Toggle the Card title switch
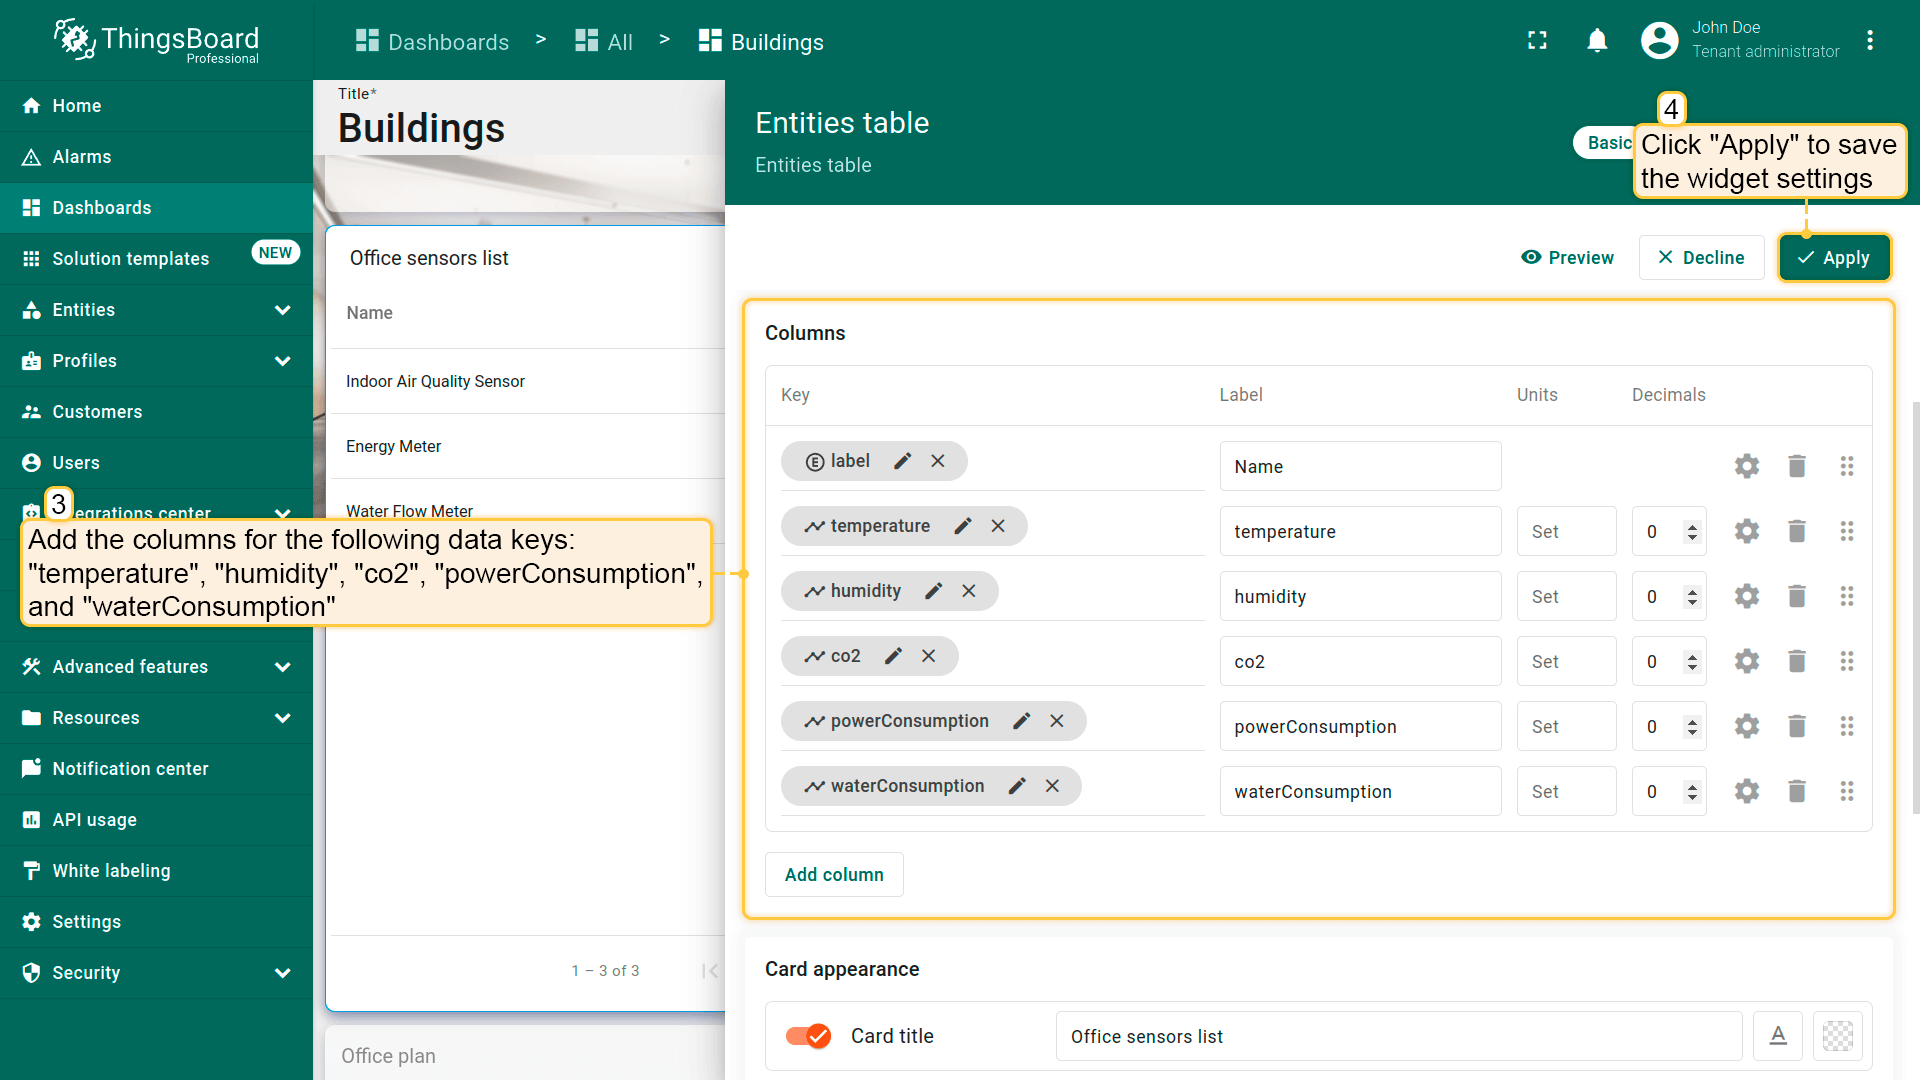1920x1080 pixels. [808, 1036]
